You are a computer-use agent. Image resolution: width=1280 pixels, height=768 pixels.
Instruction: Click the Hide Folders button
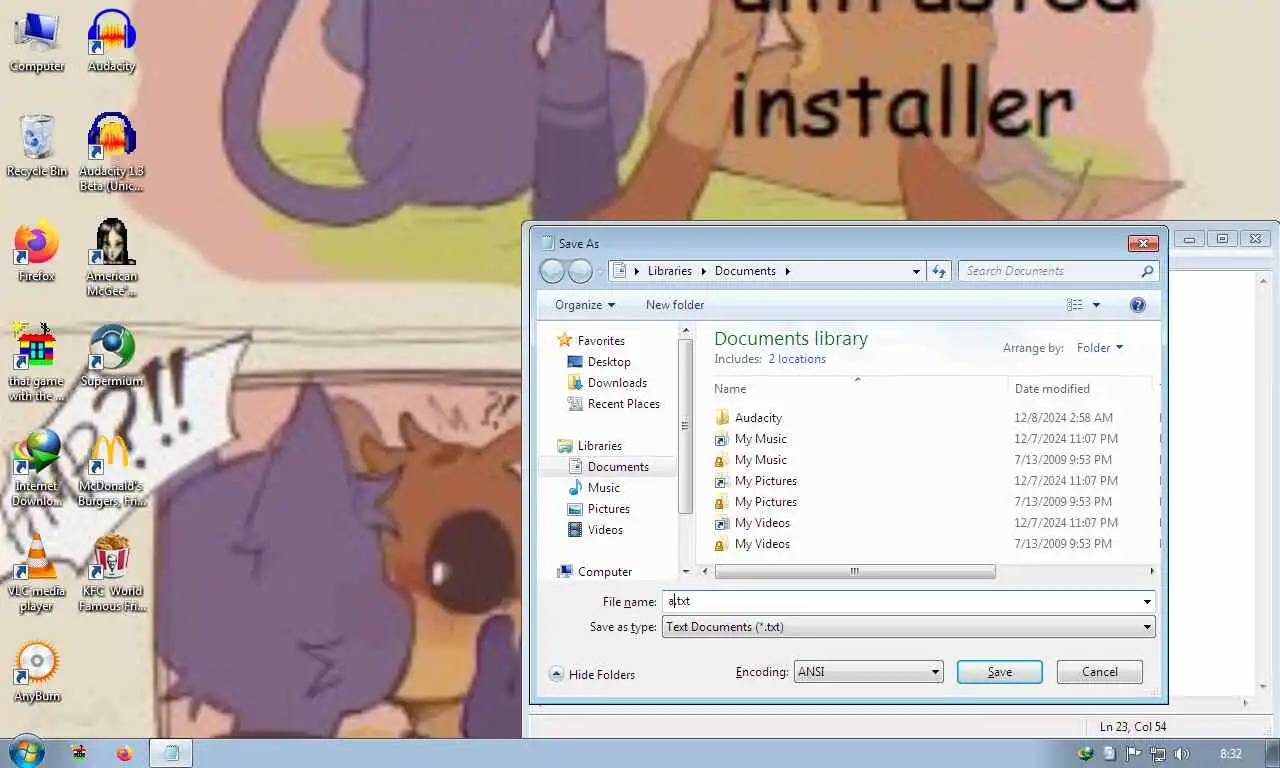pos(593,675)
